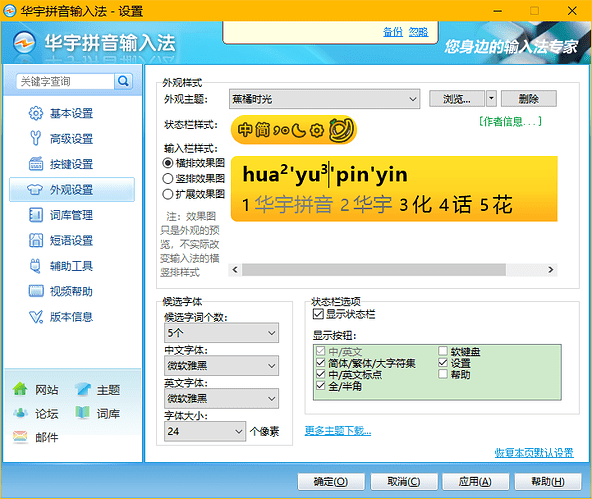Open 基本设置 page

(72, 113)
